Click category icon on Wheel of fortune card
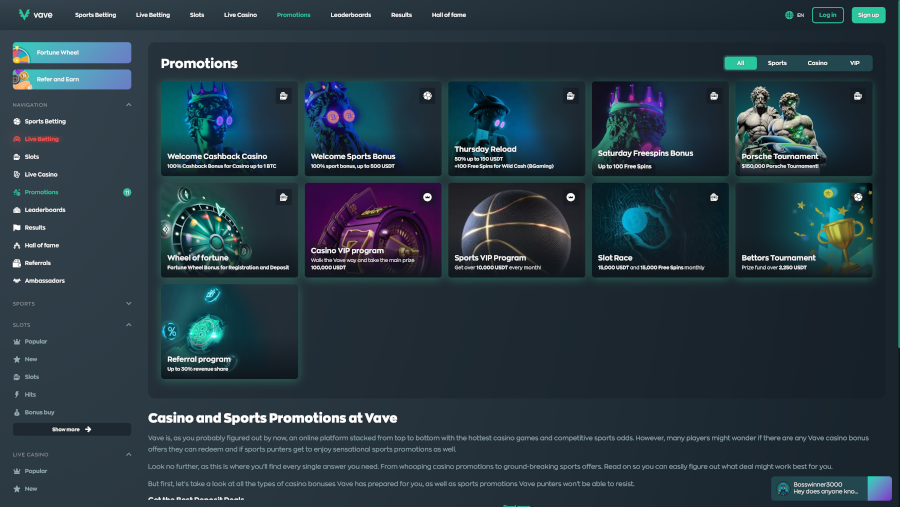Image resolution: width=900 pixels, height=507 pixels. pyautogui.click(x=284, y=197)
